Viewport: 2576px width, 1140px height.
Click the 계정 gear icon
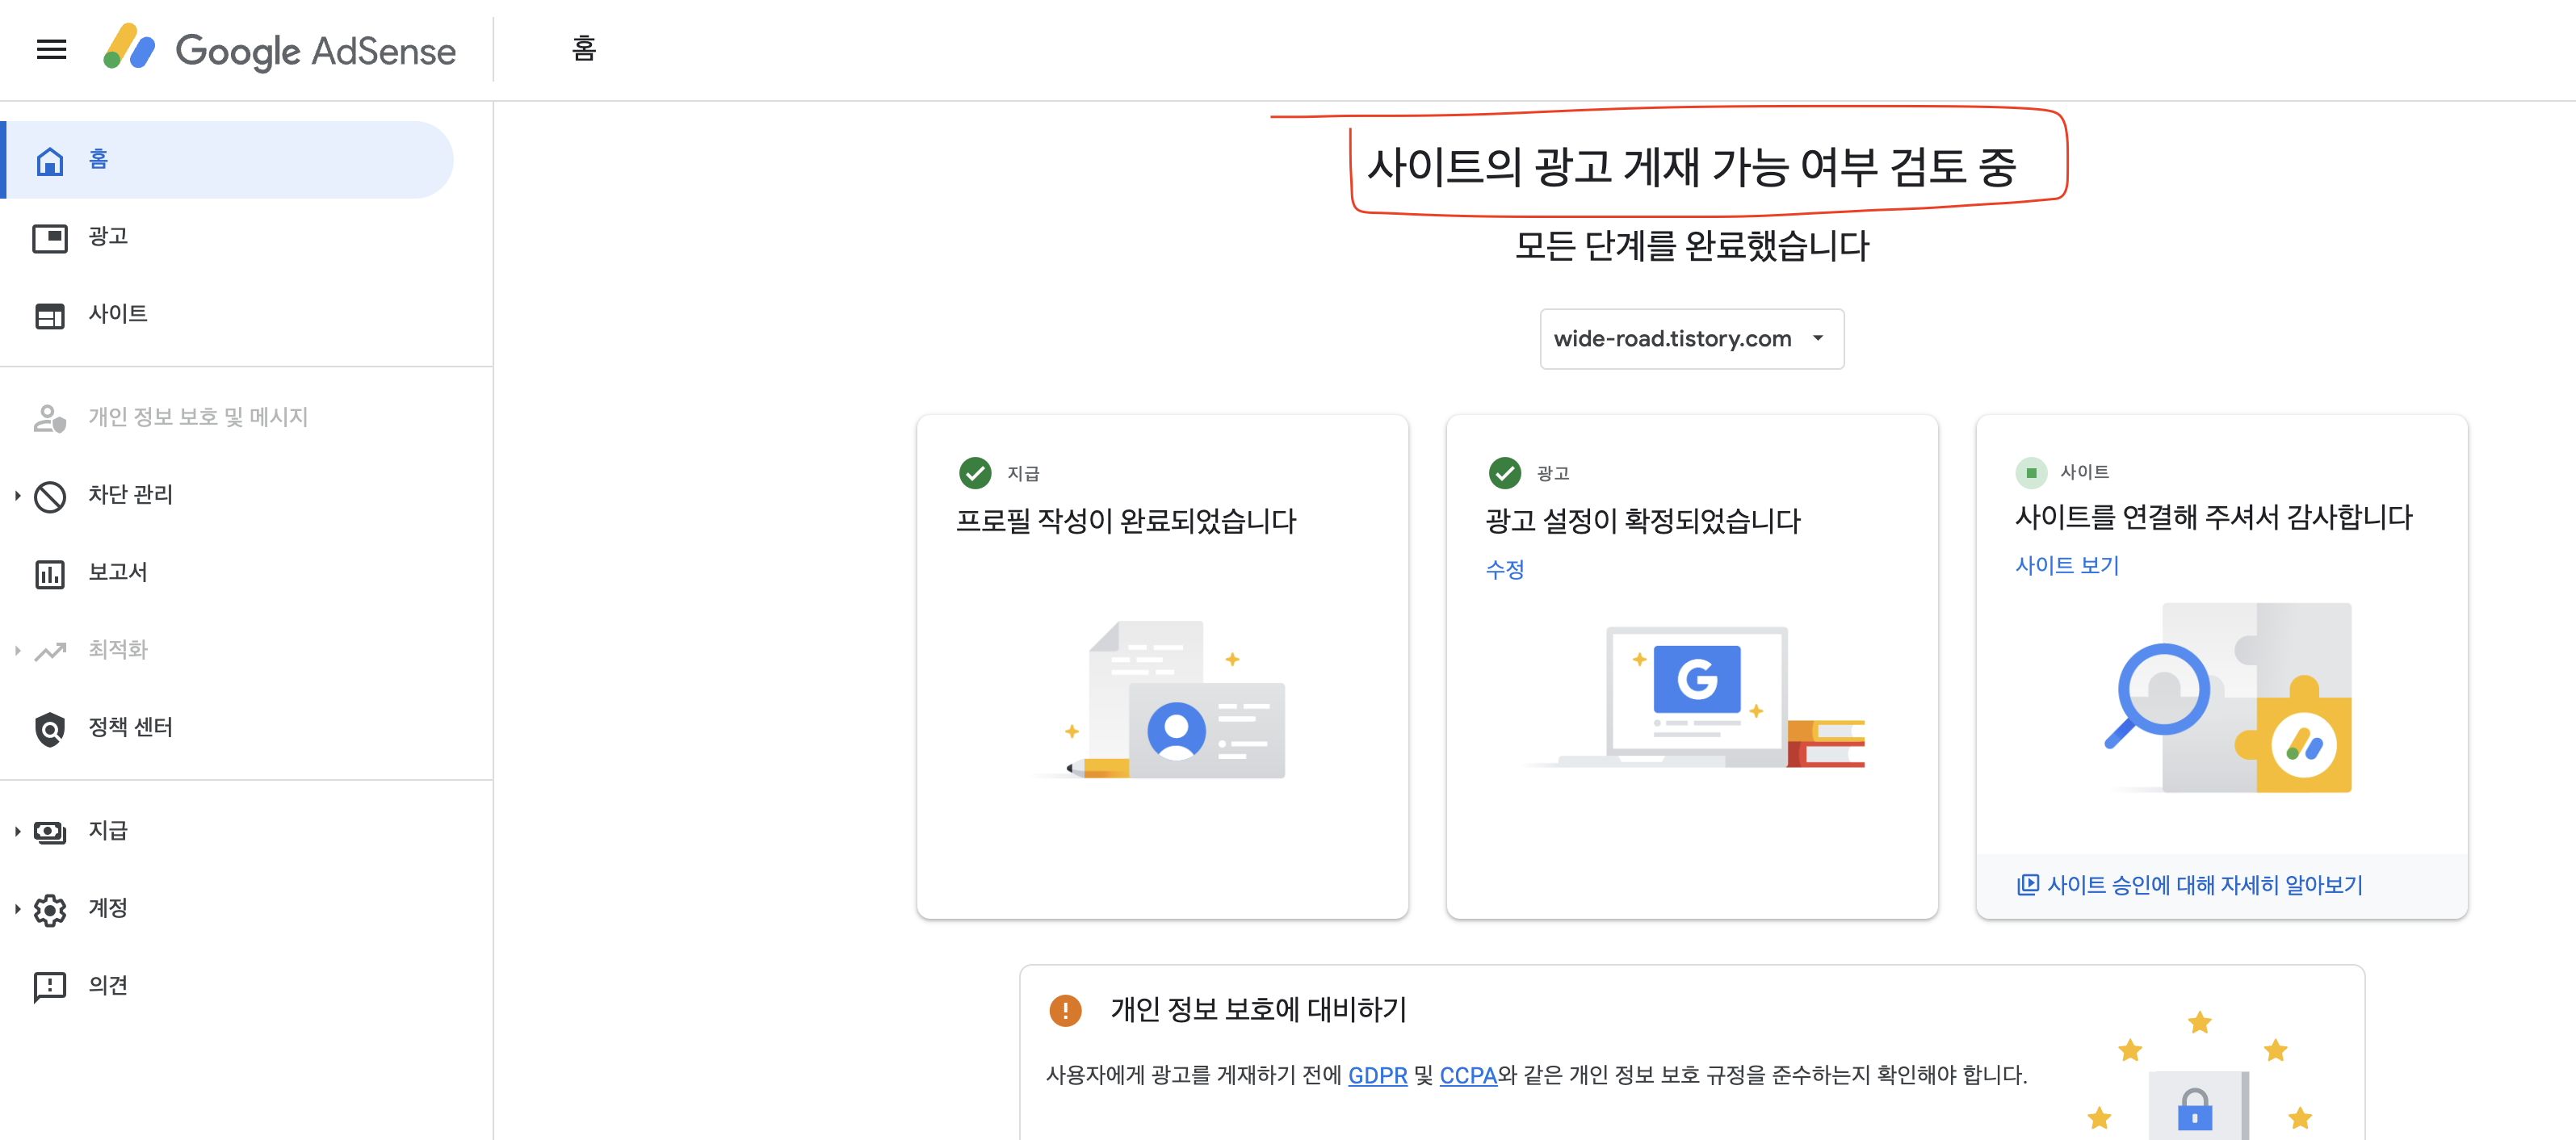pos(50,909)
